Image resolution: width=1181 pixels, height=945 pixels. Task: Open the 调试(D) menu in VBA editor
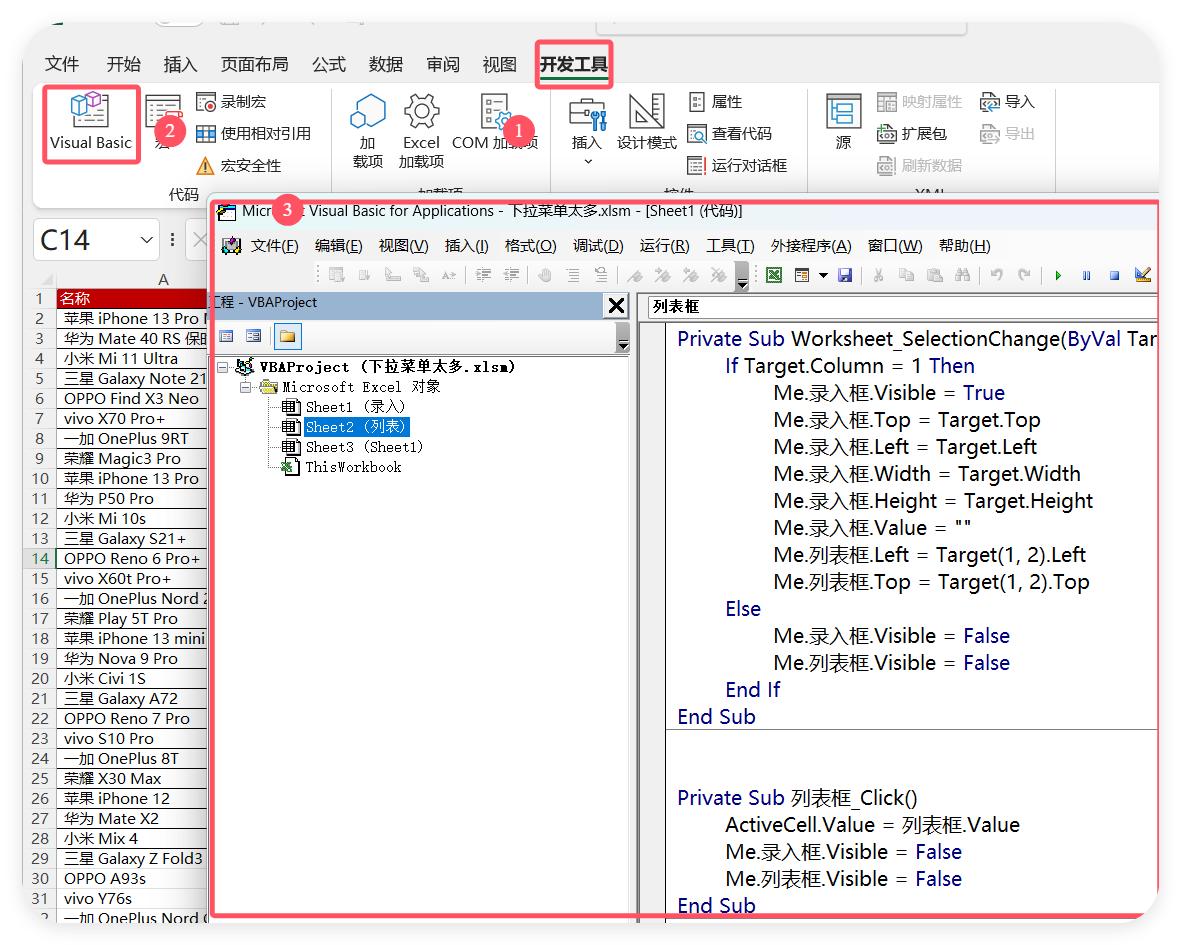click(598, 246)
